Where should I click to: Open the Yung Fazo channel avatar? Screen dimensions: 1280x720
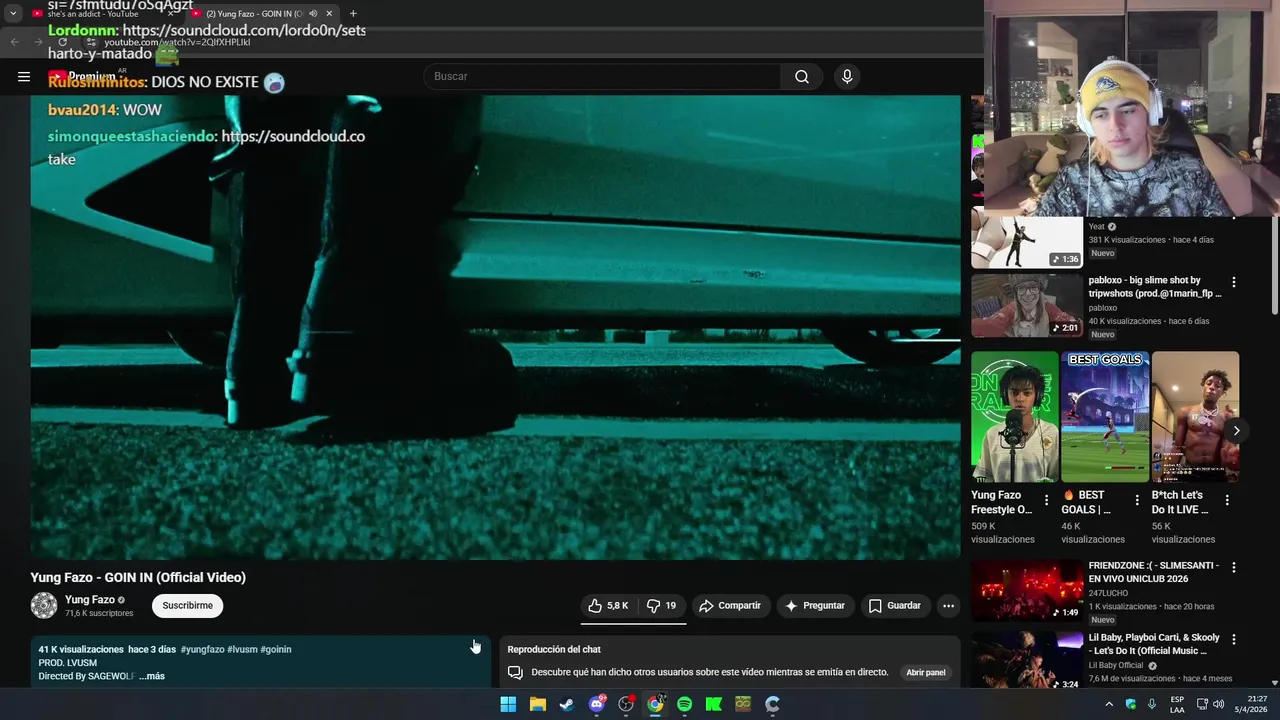[44, 605]
